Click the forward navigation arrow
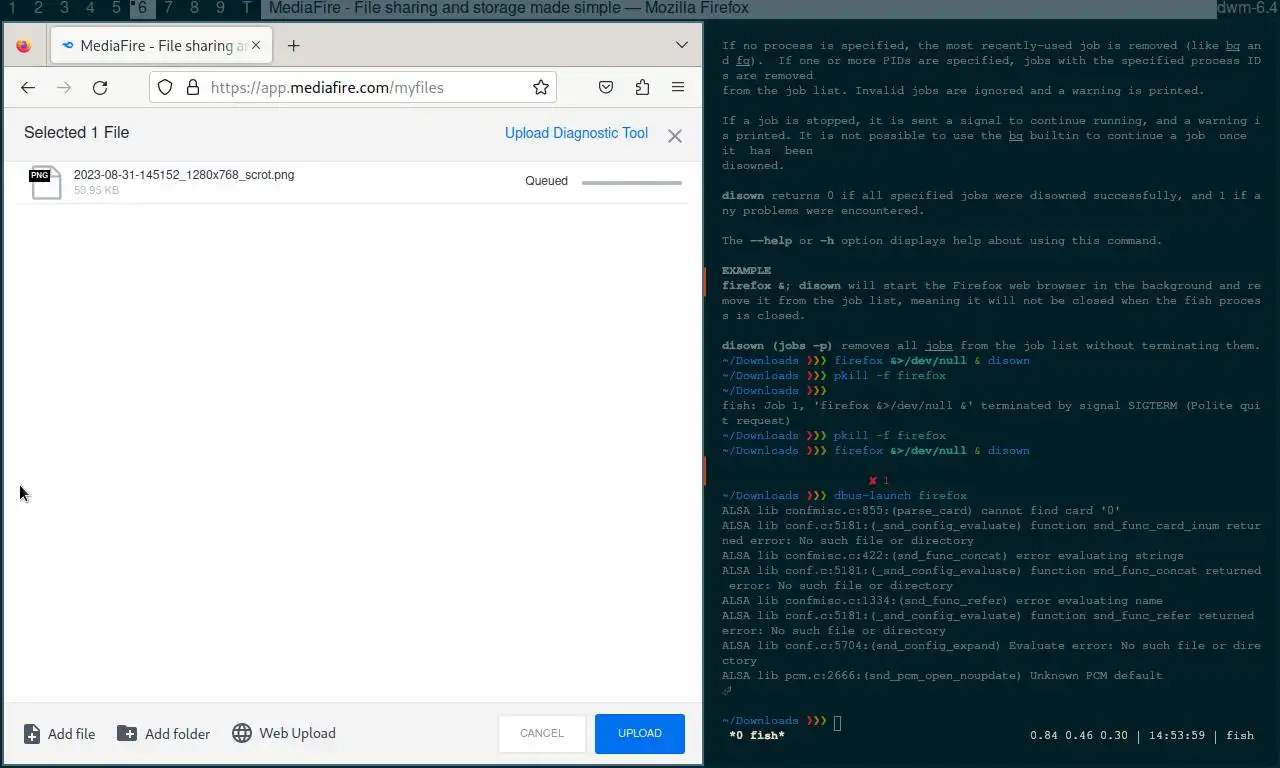This screenshot has height=768, width=1280. point(64,88)
